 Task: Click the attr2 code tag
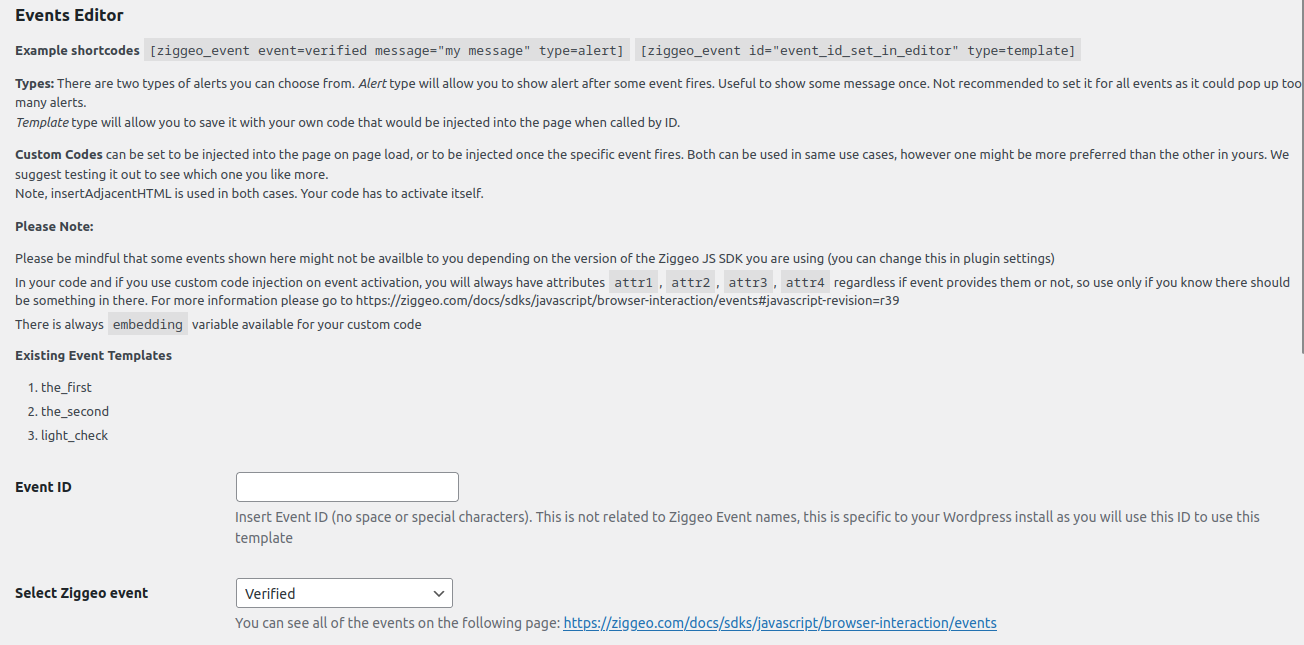coord(691,283)
